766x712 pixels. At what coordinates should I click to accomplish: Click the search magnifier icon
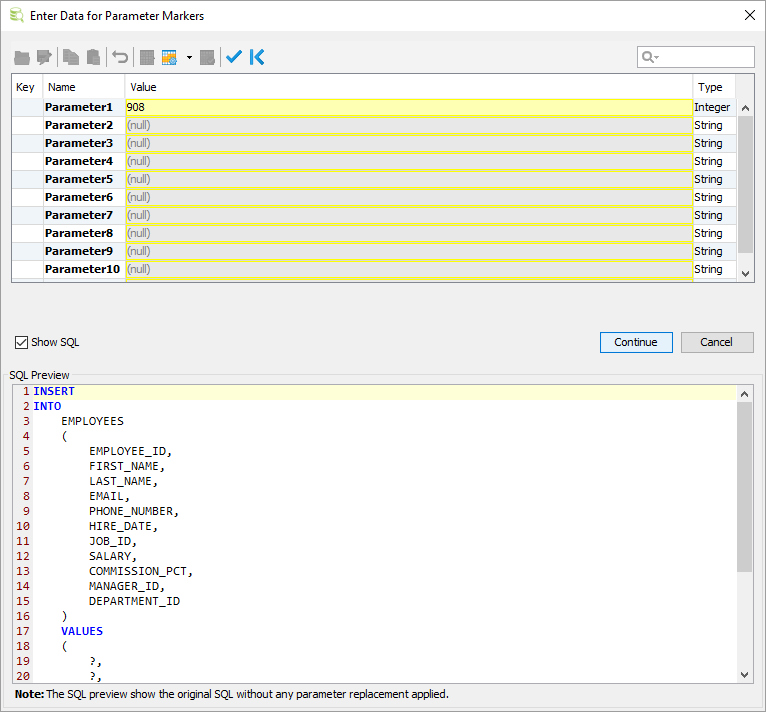coord(649,58)
